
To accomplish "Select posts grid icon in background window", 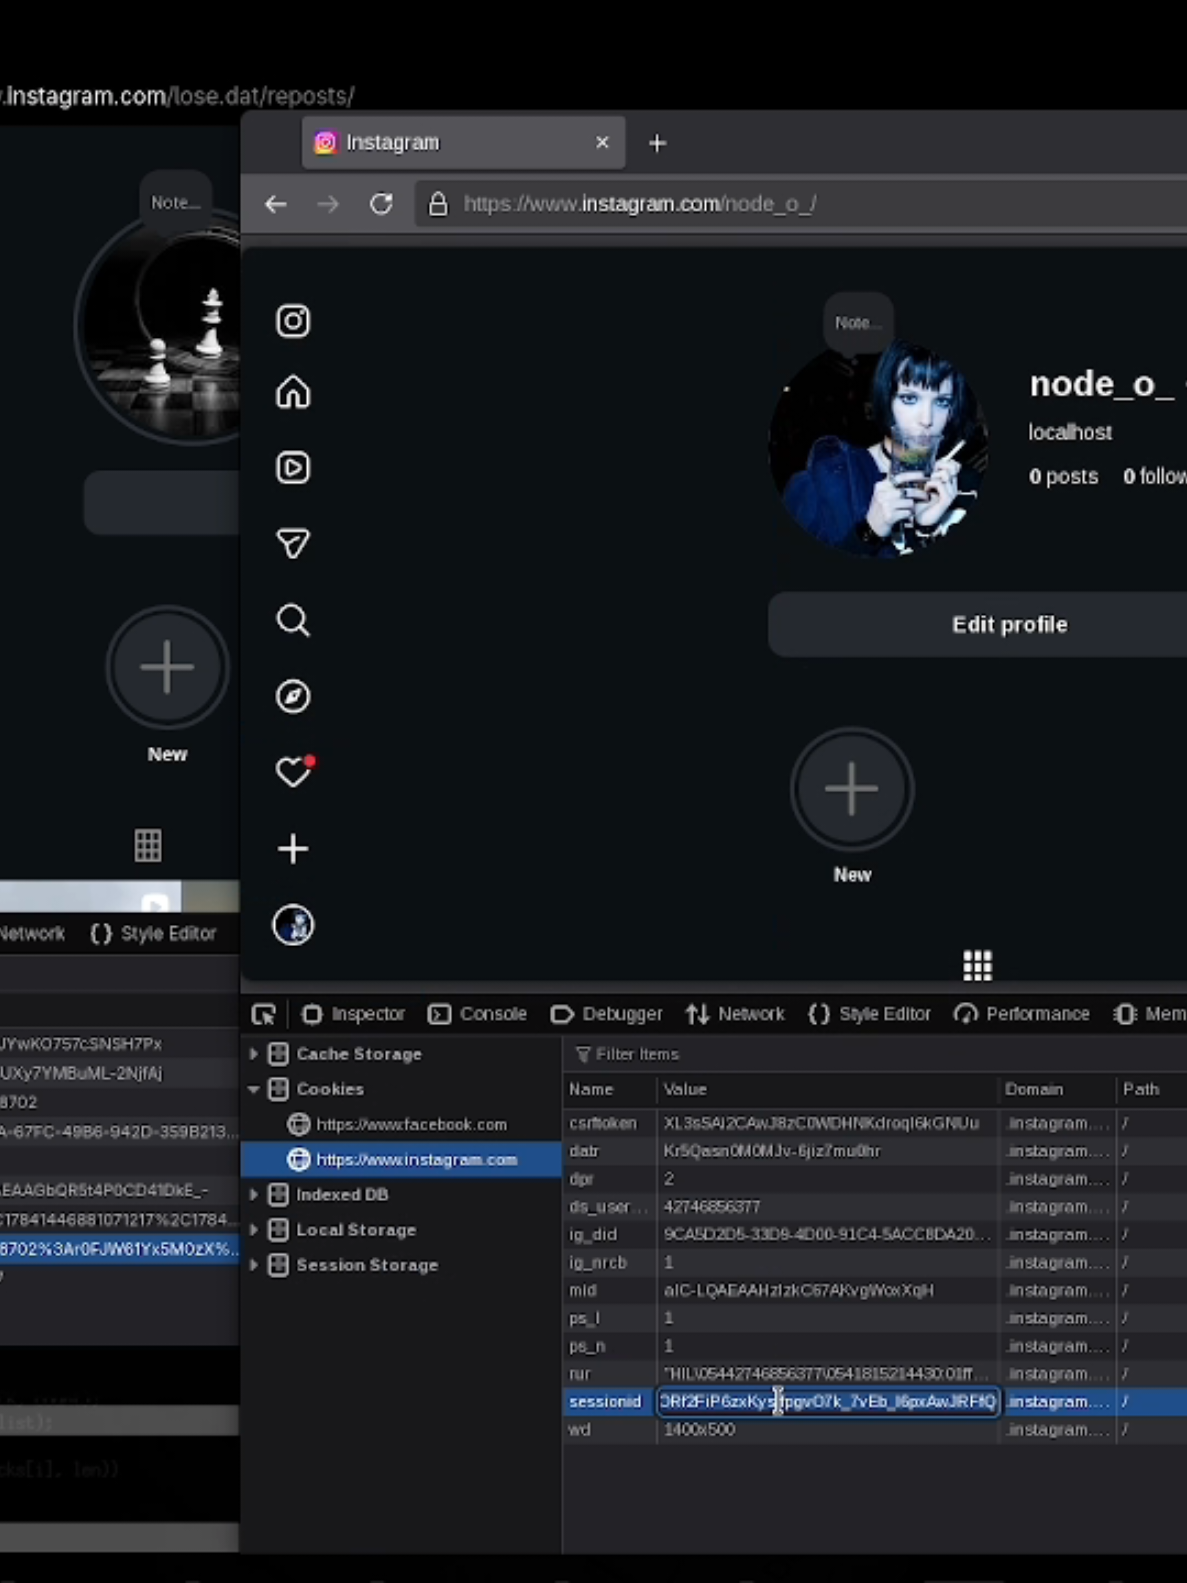I will click(x=148, y=845).
